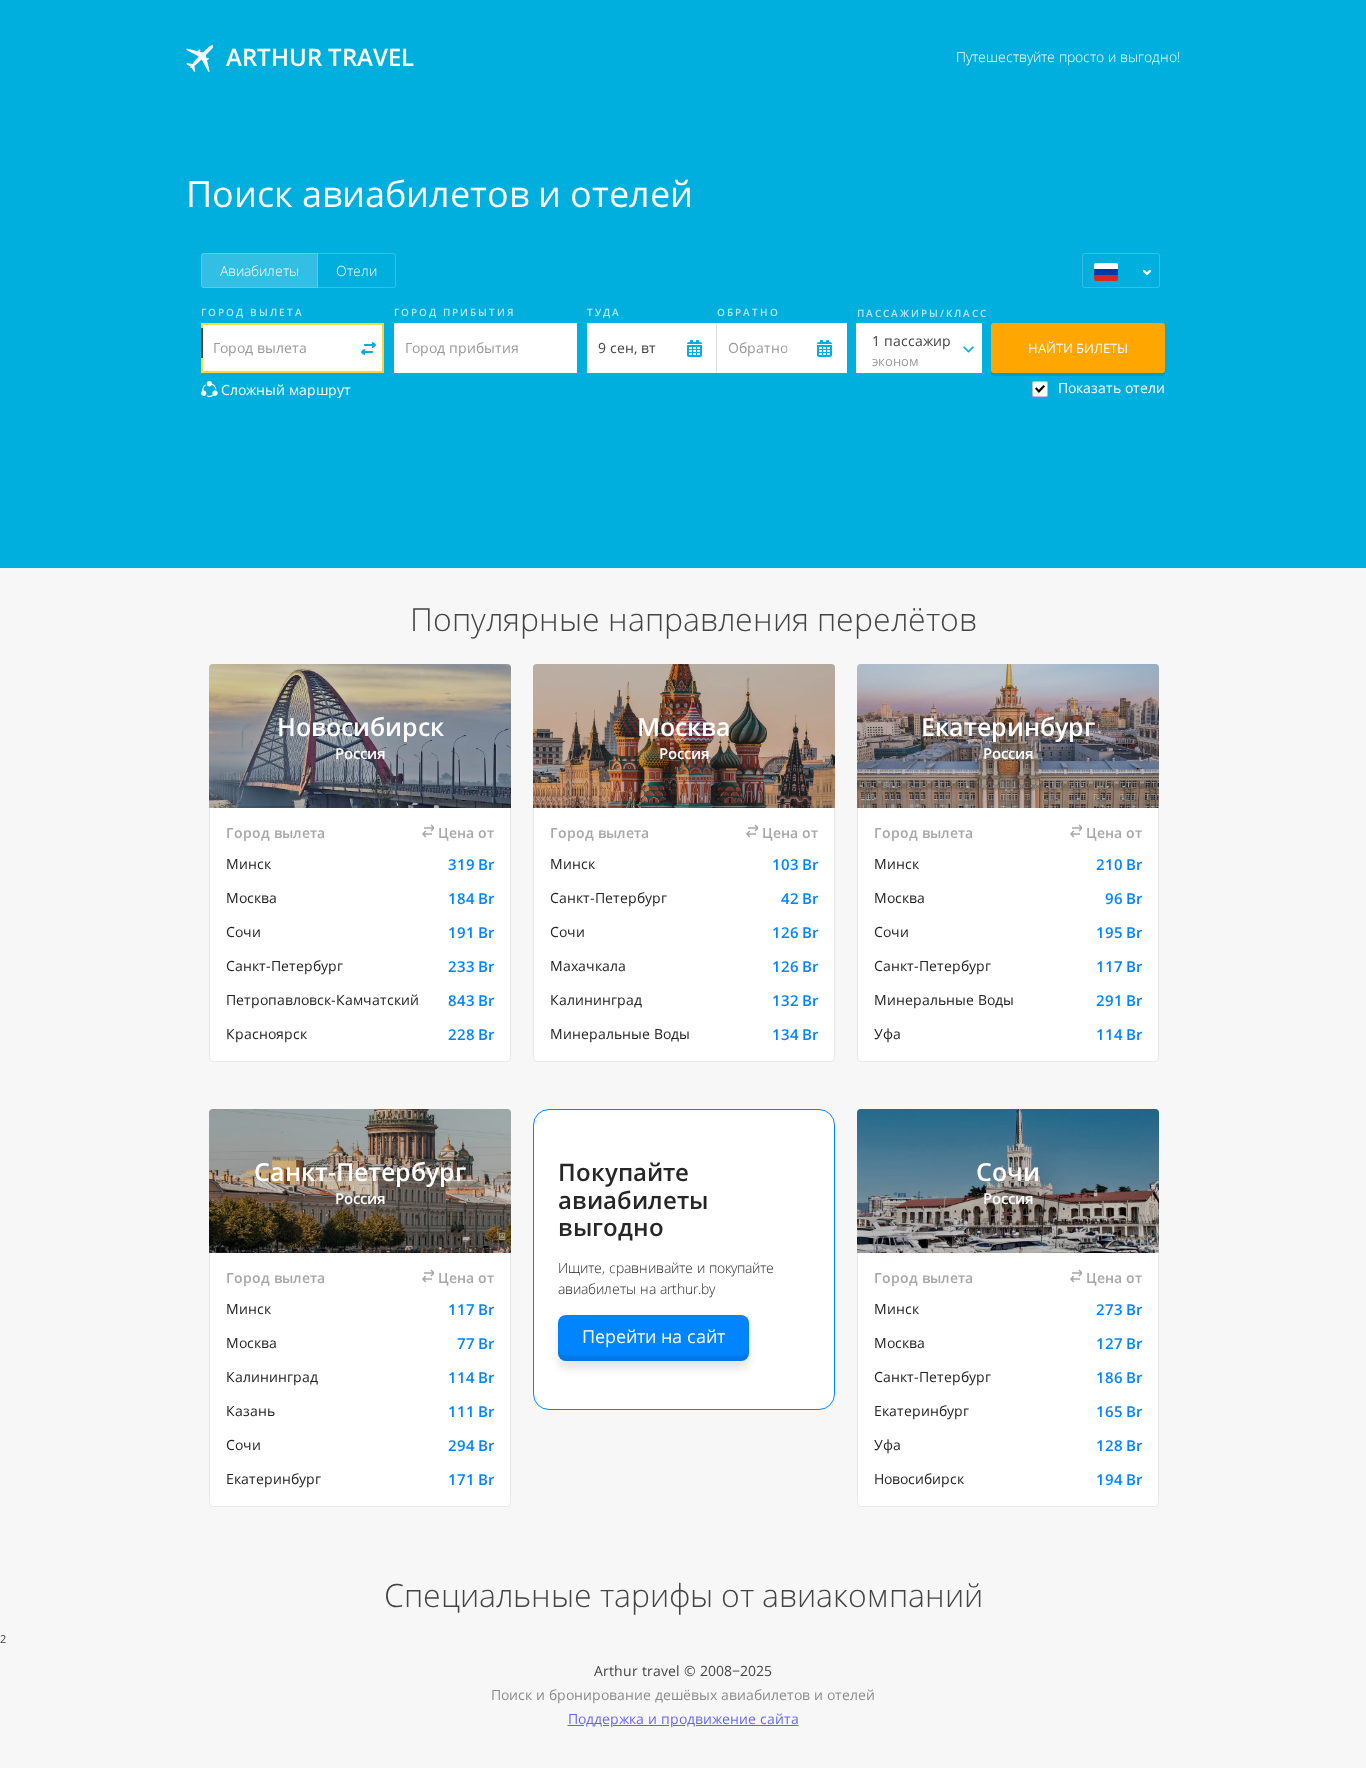Click the Туда date field 9 сен
This screenshot has height=1768, width=1366.
[x=651, y=348]
